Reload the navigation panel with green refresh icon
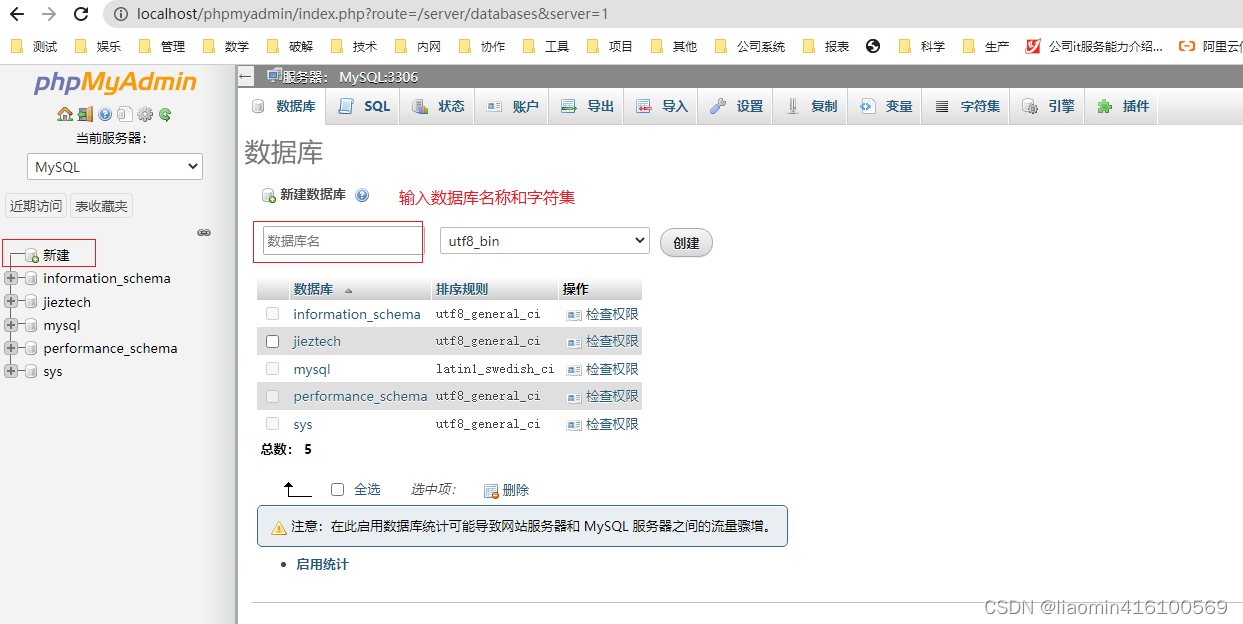 (165, 114)
